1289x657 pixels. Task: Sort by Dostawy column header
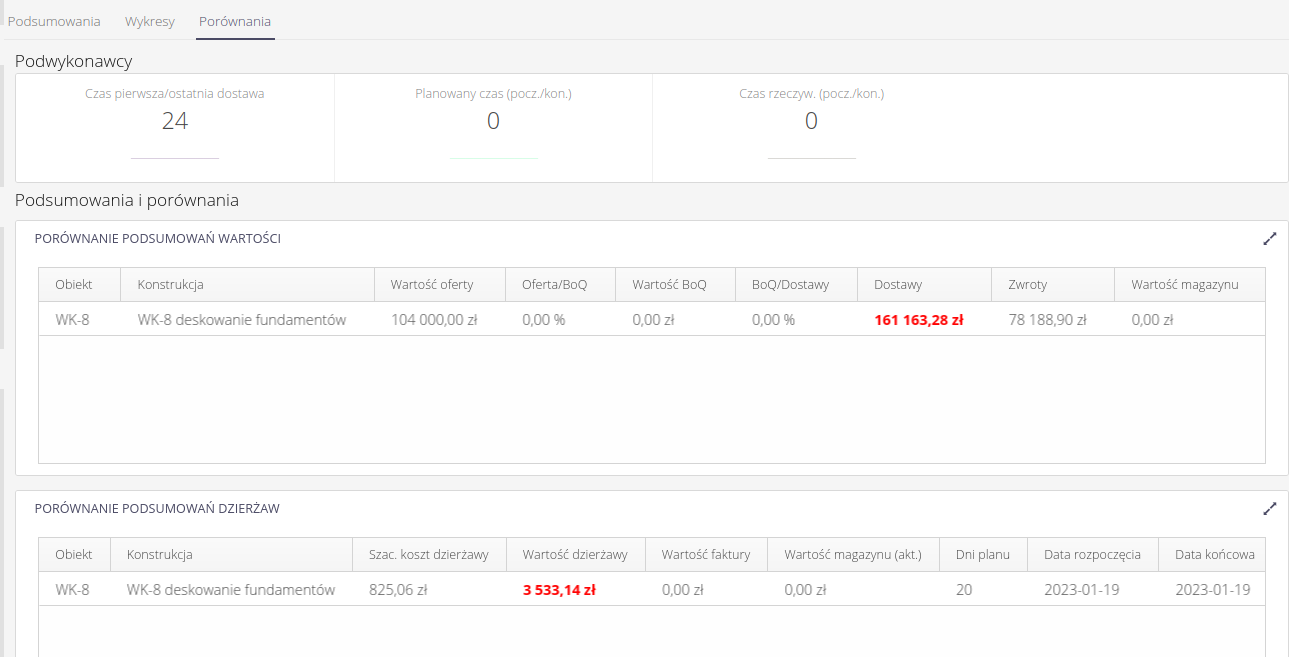[898, 285]
